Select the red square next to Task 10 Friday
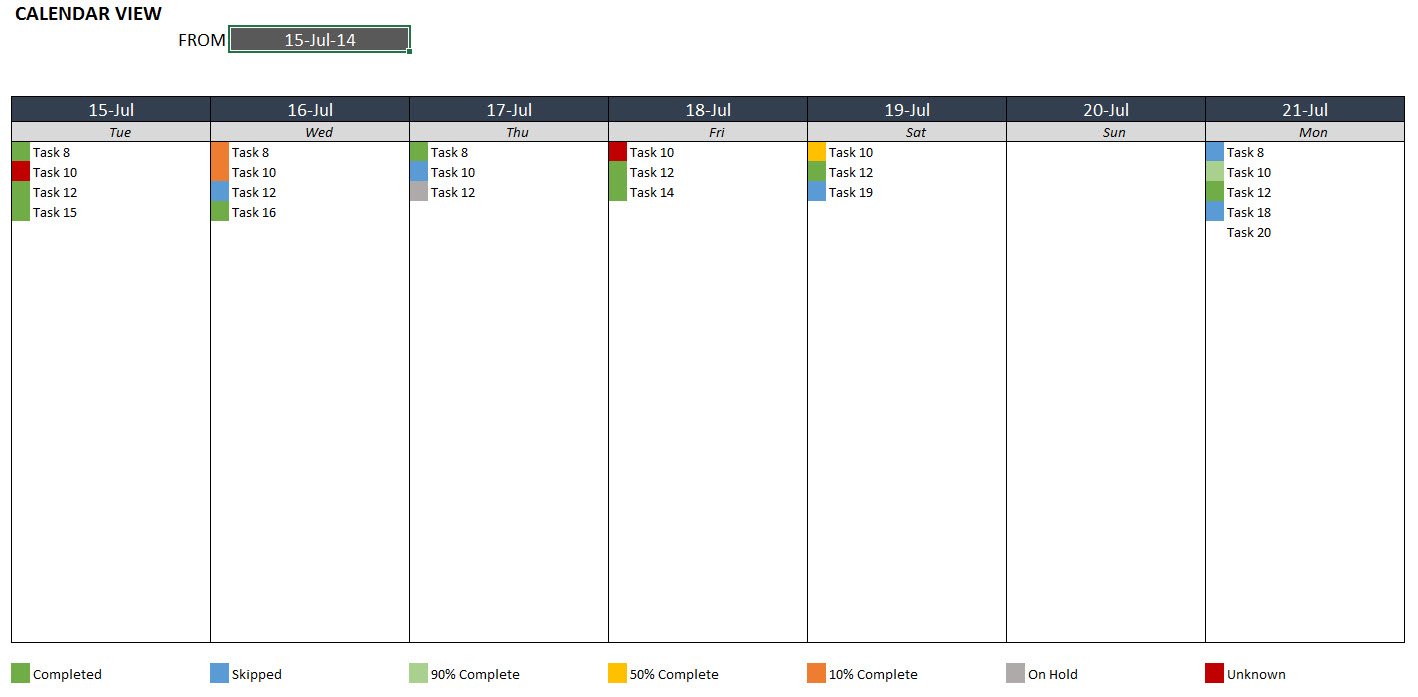Viewport: 1418px width, 697px height. 619,152
